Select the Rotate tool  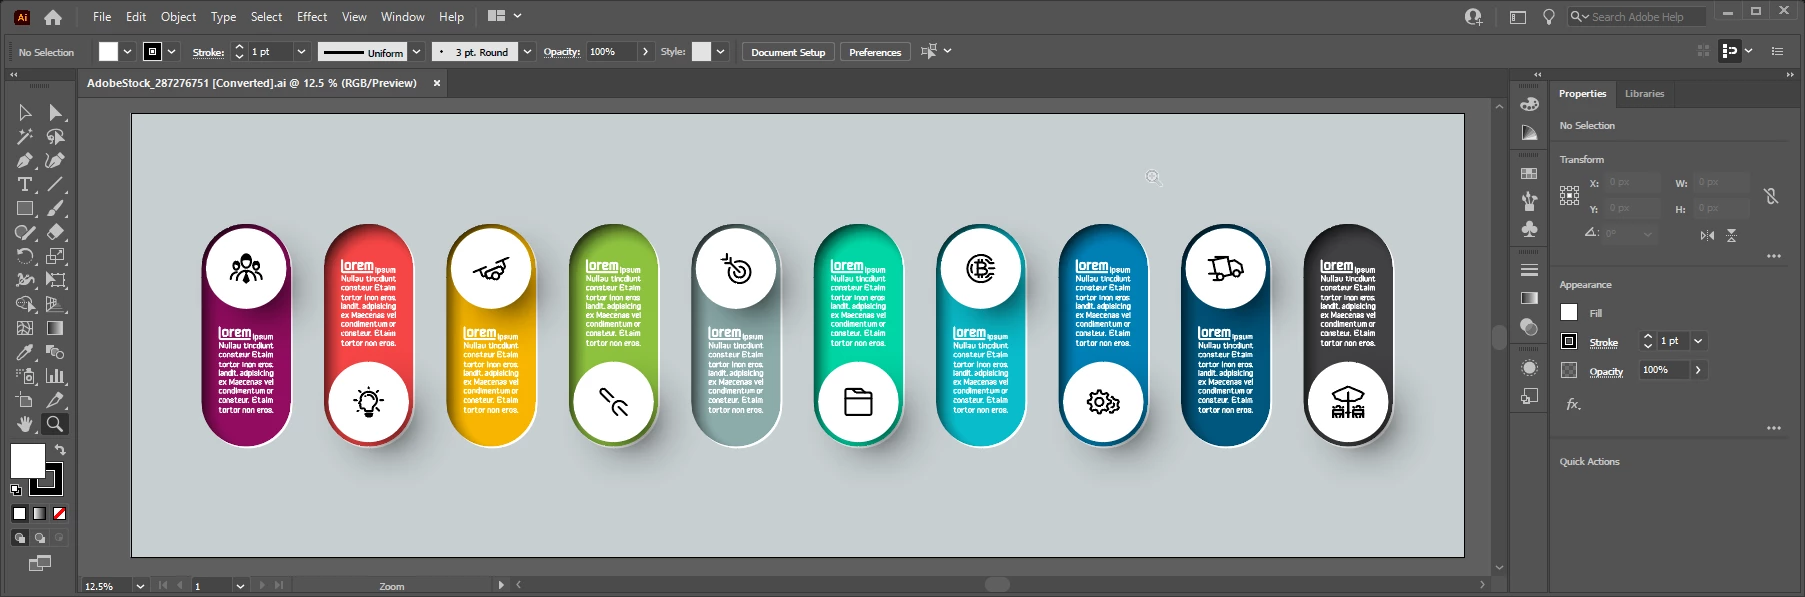(25, 256)
